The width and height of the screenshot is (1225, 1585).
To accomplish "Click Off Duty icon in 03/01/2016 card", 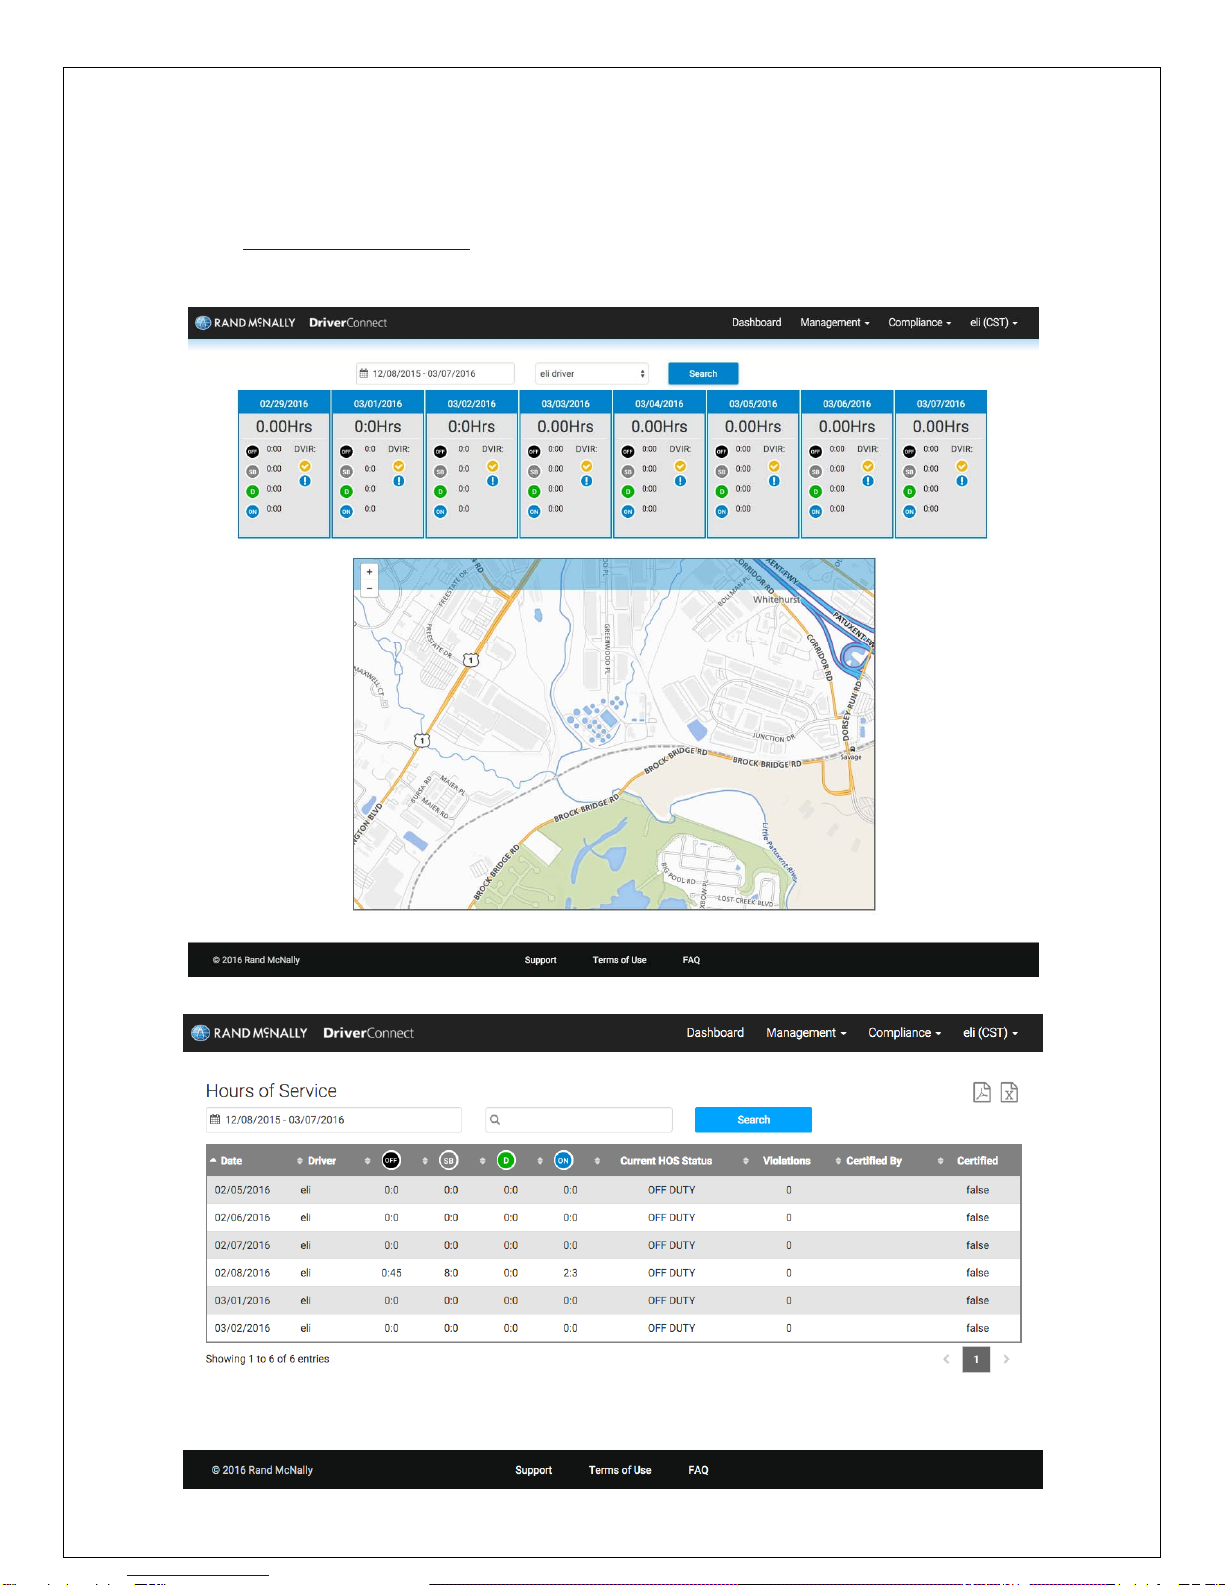I will pos(346,451).
